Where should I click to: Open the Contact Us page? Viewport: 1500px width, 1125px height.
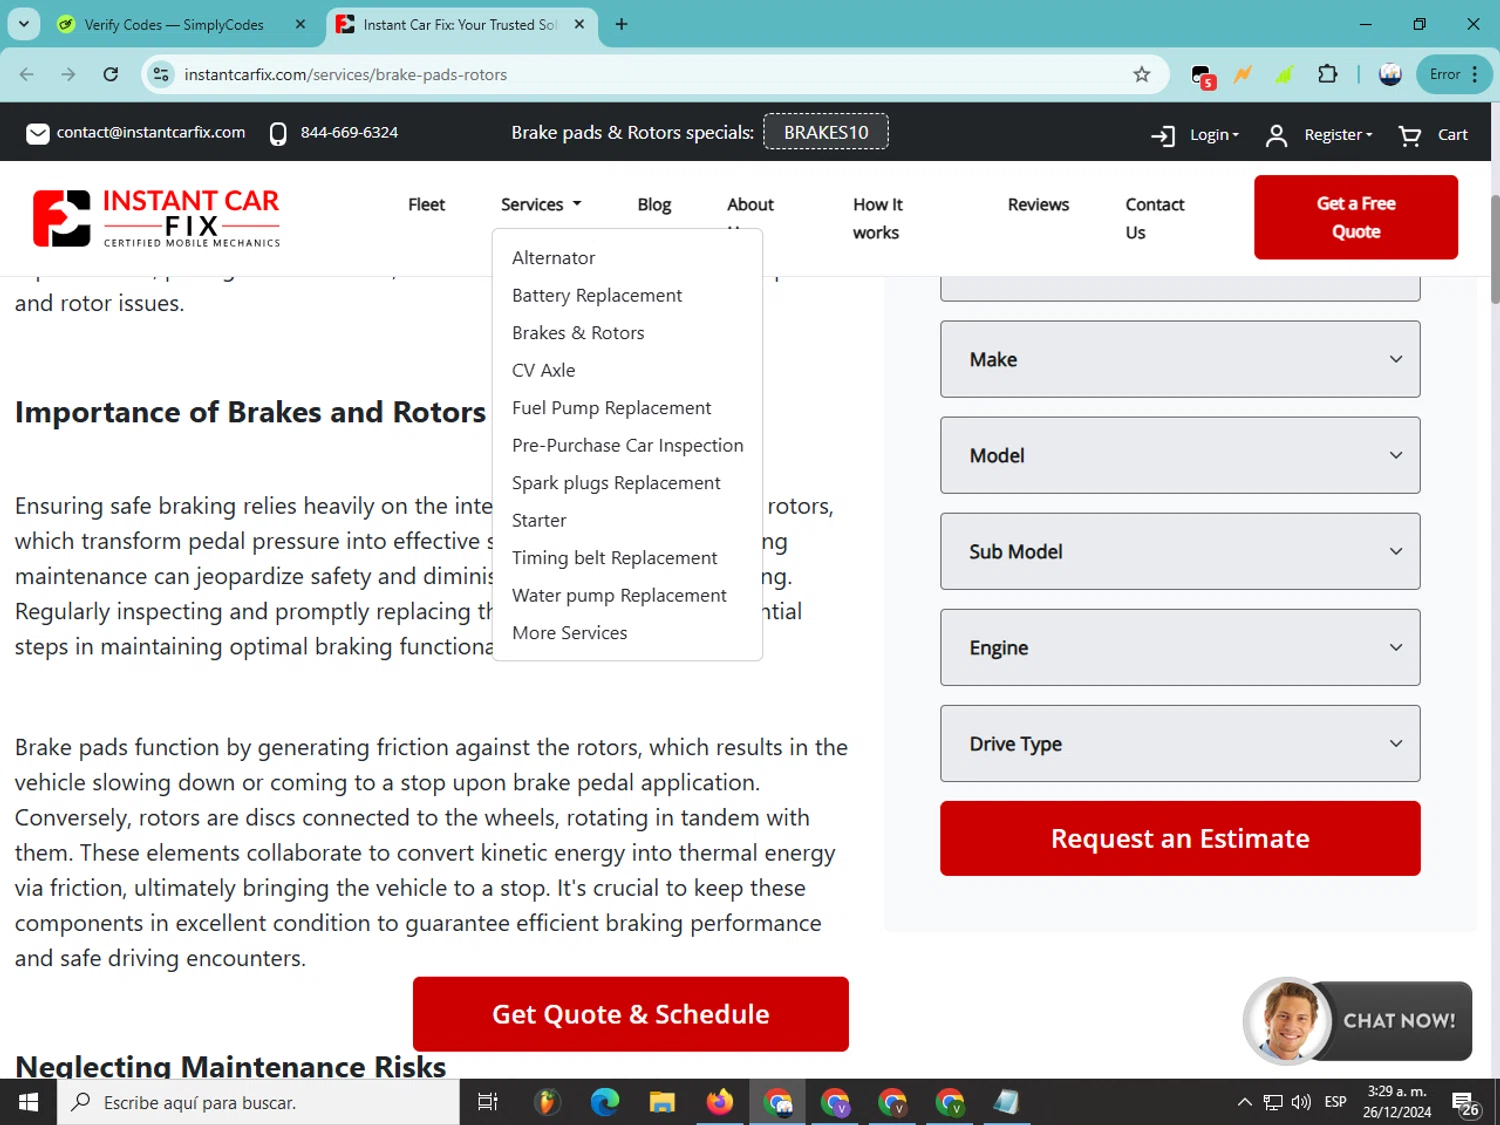[1154, 218]
